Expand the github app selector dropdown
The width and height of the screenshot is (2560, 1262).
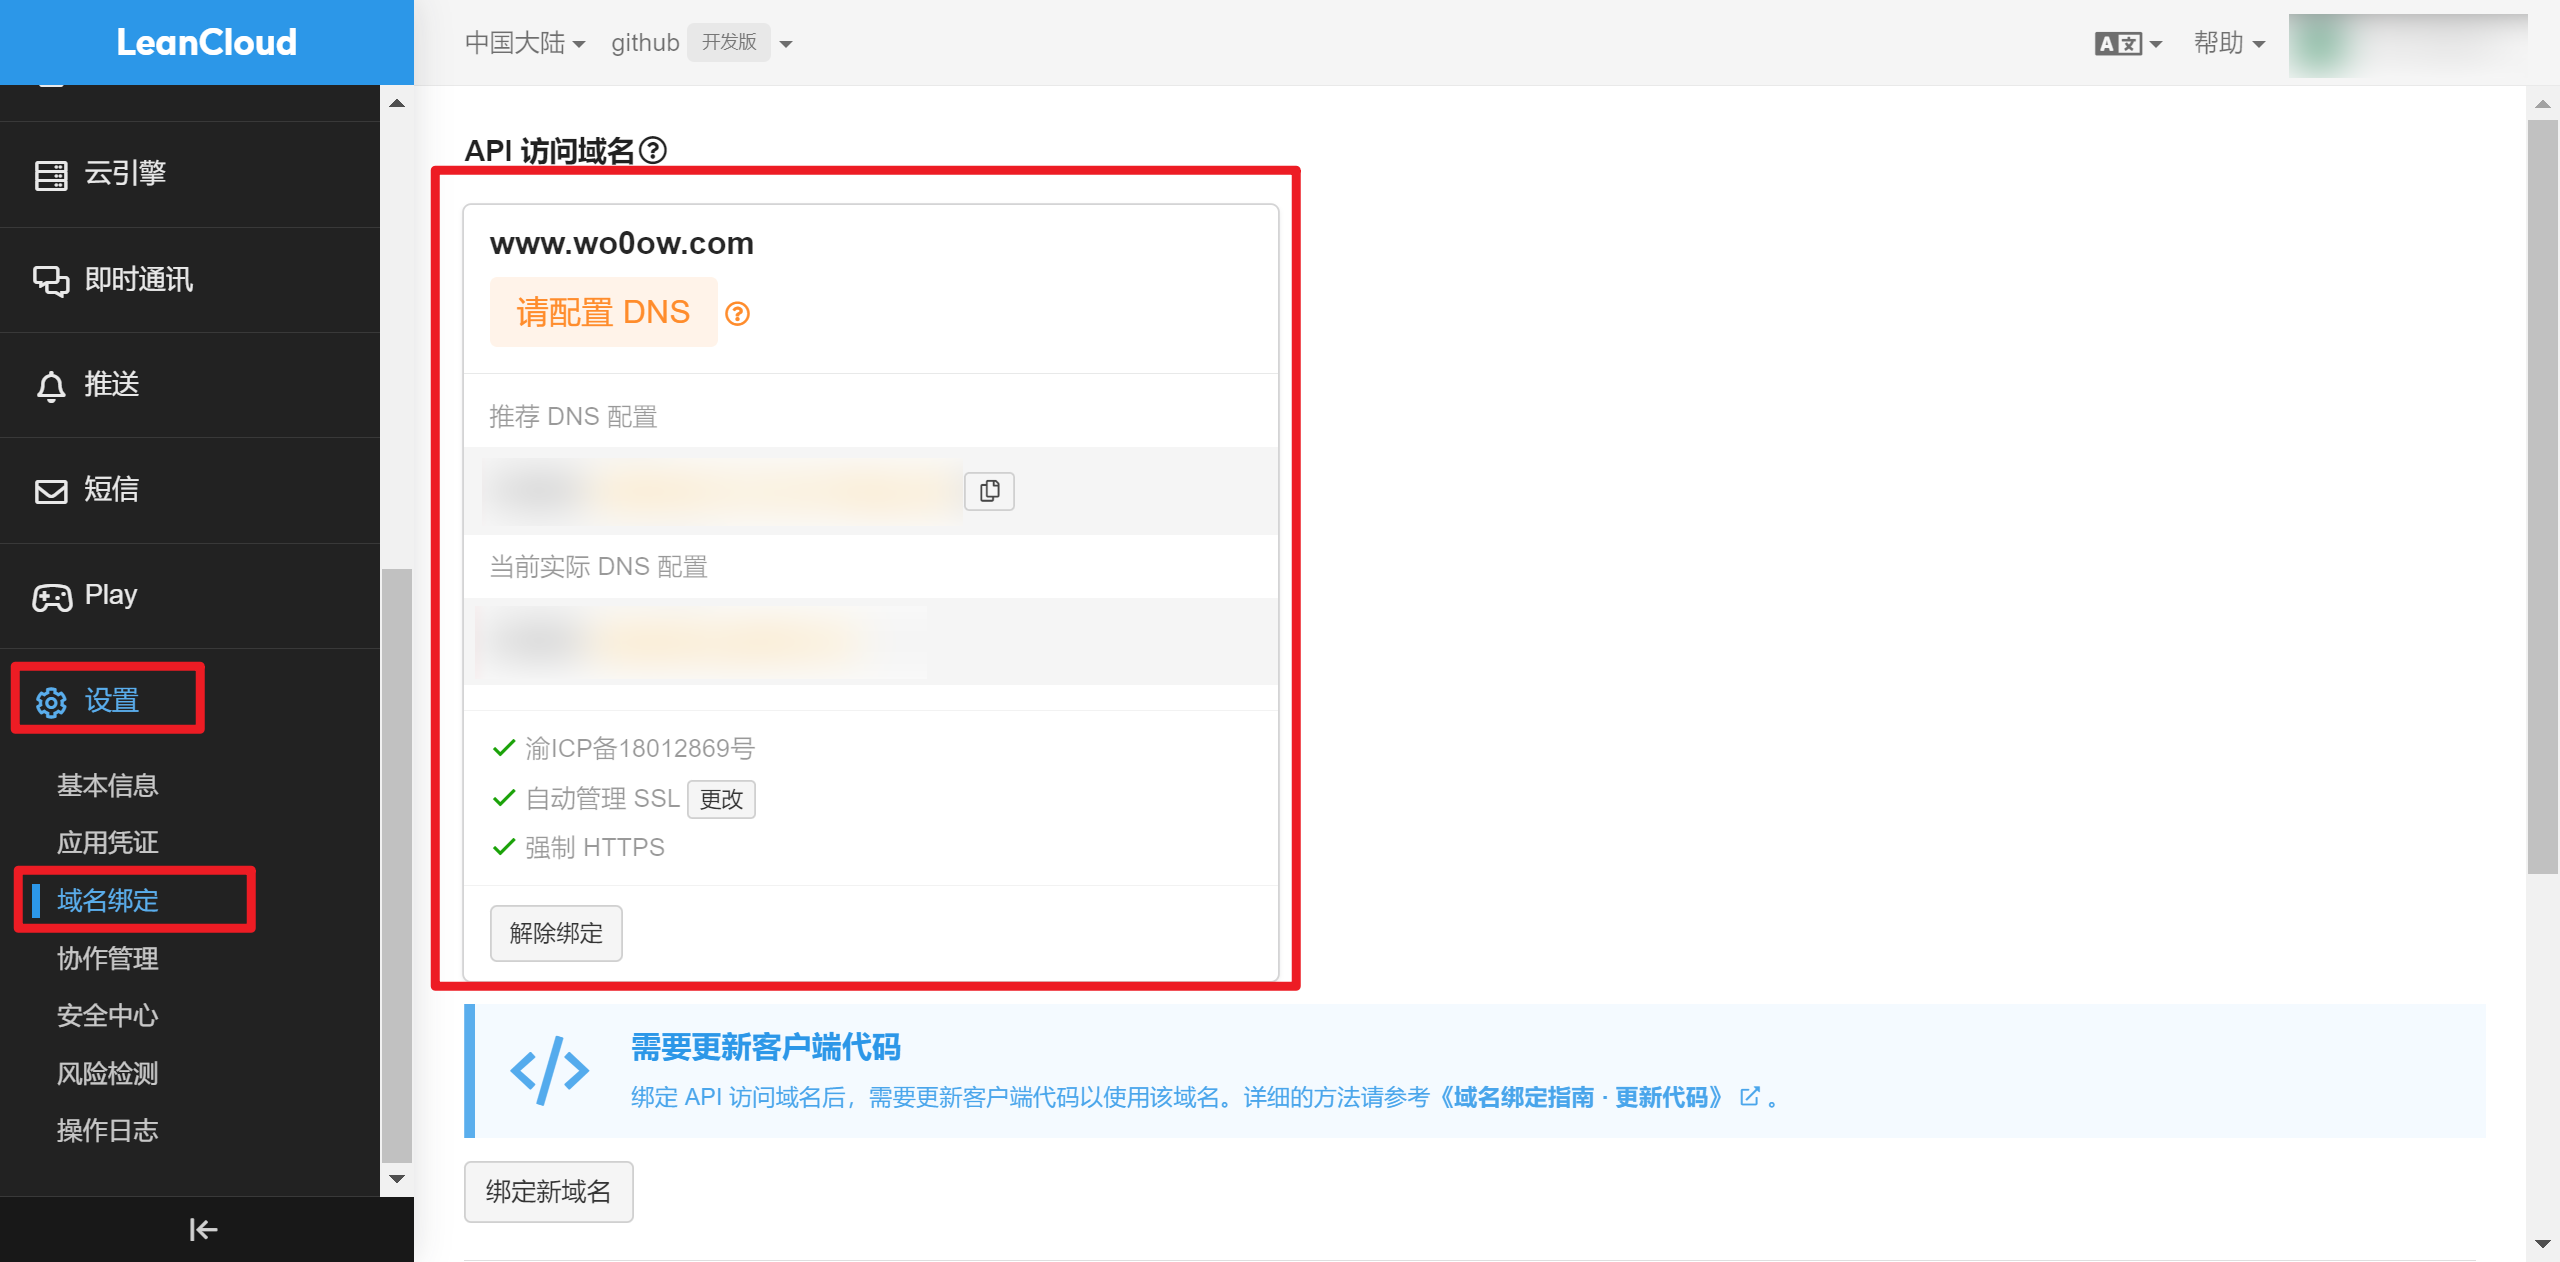pos(786,44)
